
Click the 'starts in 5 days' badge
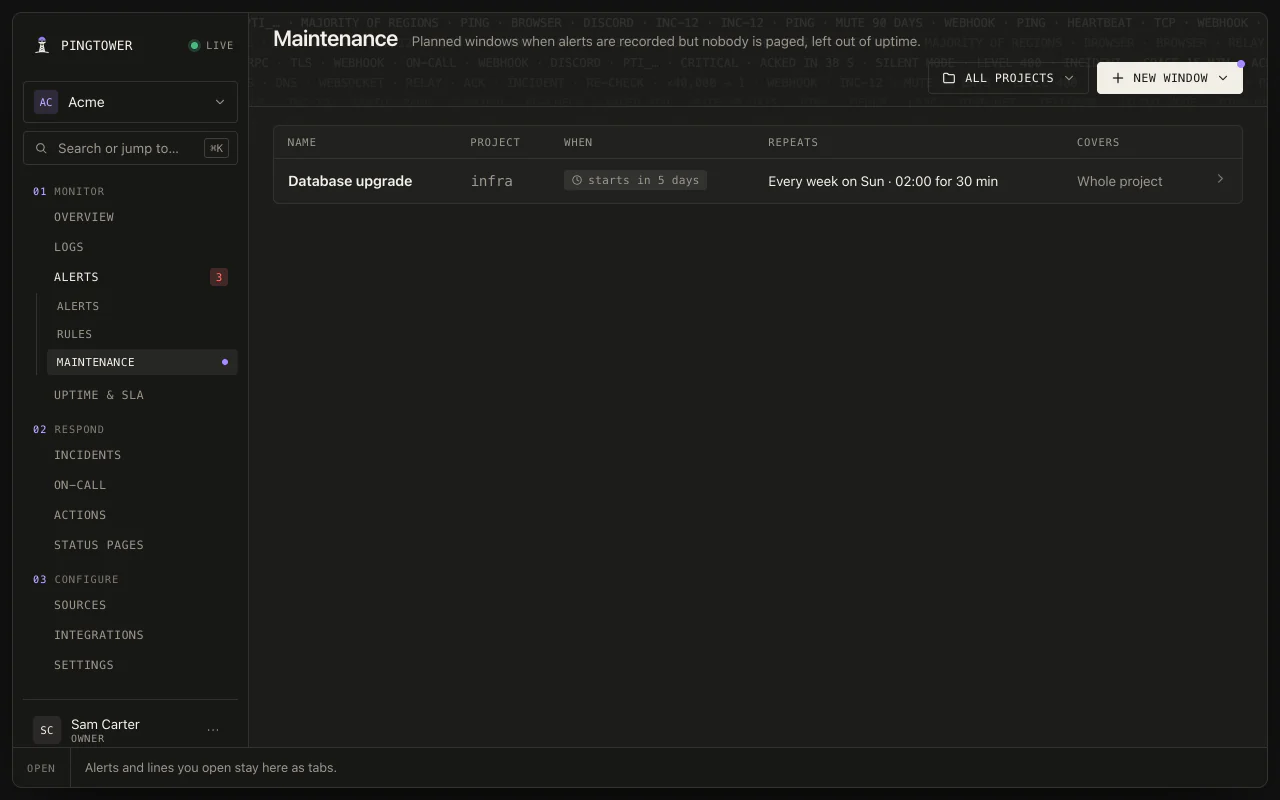tap(635, 180)
